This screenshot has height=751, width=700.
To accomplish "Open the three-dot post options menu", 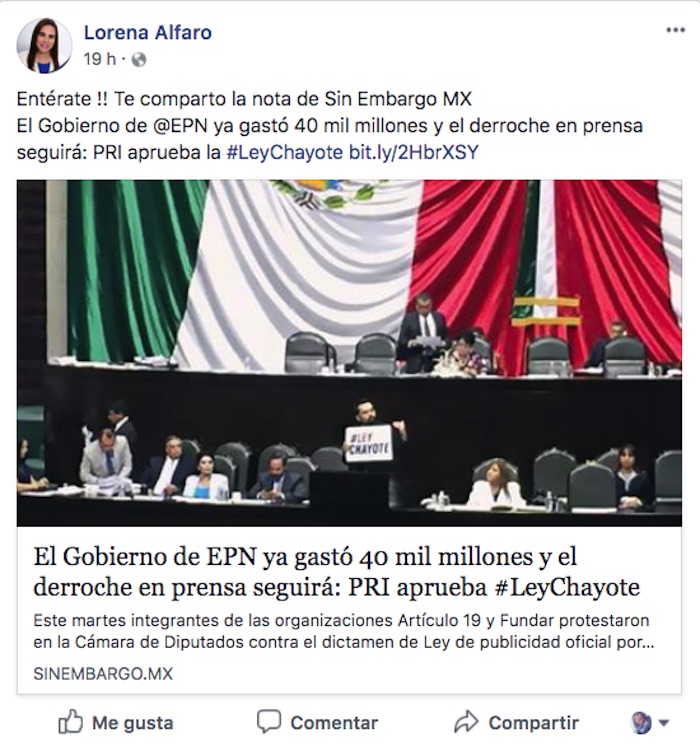I will (x=675, y=30).
